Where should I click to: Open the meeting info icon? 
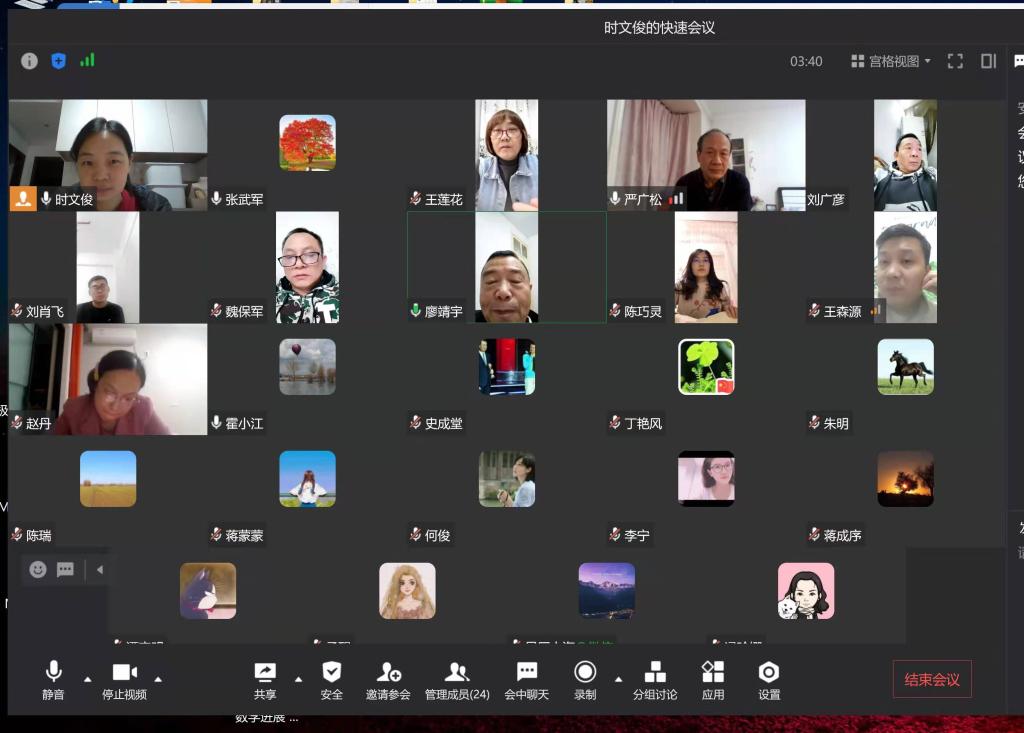tap(29, 61)
